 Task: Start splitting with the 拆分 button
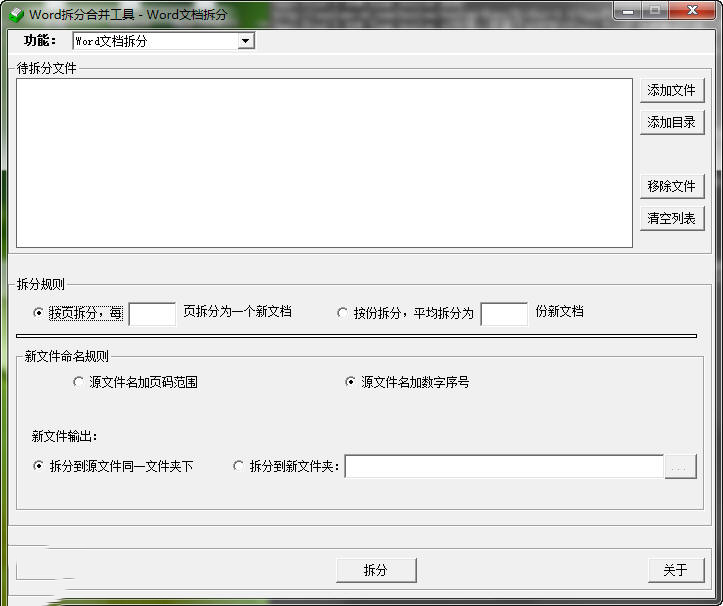pyautogui.click(x=376, y=570)
